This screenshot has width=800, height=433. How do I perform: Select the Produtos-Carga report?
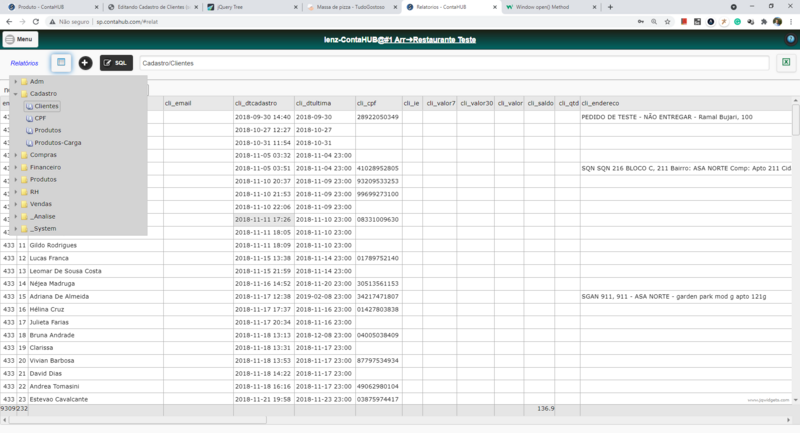58,143
